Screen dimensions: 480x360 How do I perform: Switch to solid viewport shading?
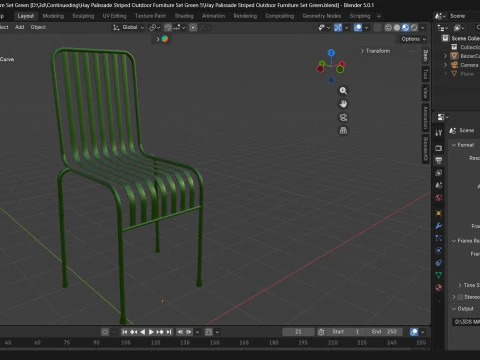pyautogui.click(x=397, y=27)
